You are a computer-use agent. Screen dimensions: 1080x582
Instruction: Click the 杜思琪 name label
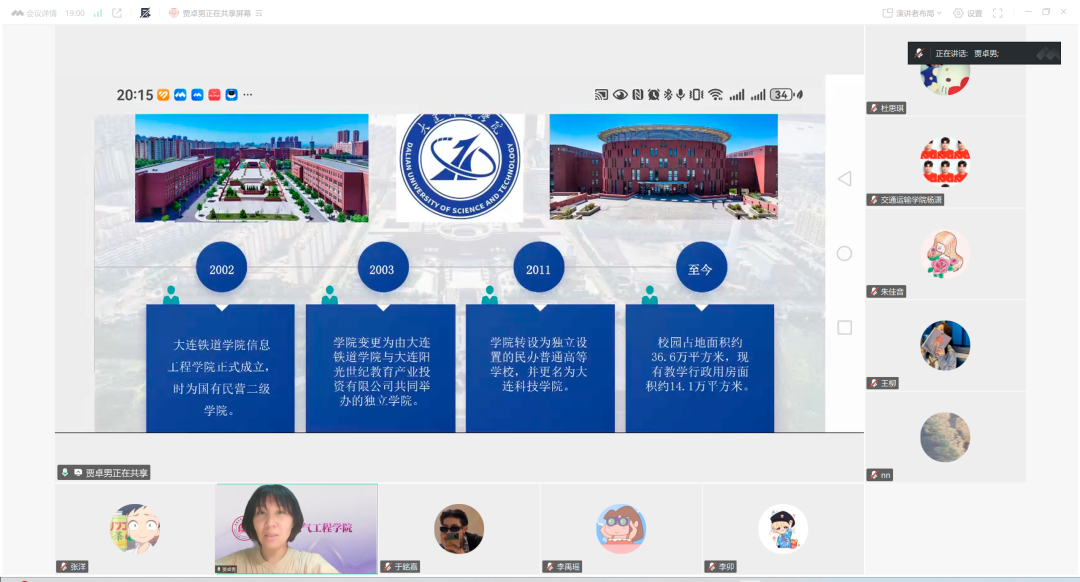[x=886, y=108]
